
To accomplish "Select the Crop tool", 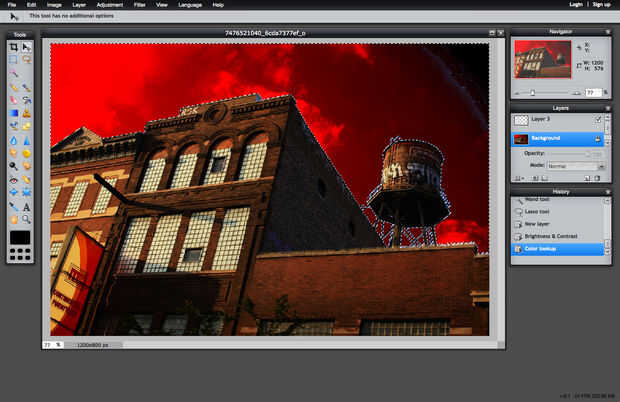I will pyautogui.click(x=14, y=47).
